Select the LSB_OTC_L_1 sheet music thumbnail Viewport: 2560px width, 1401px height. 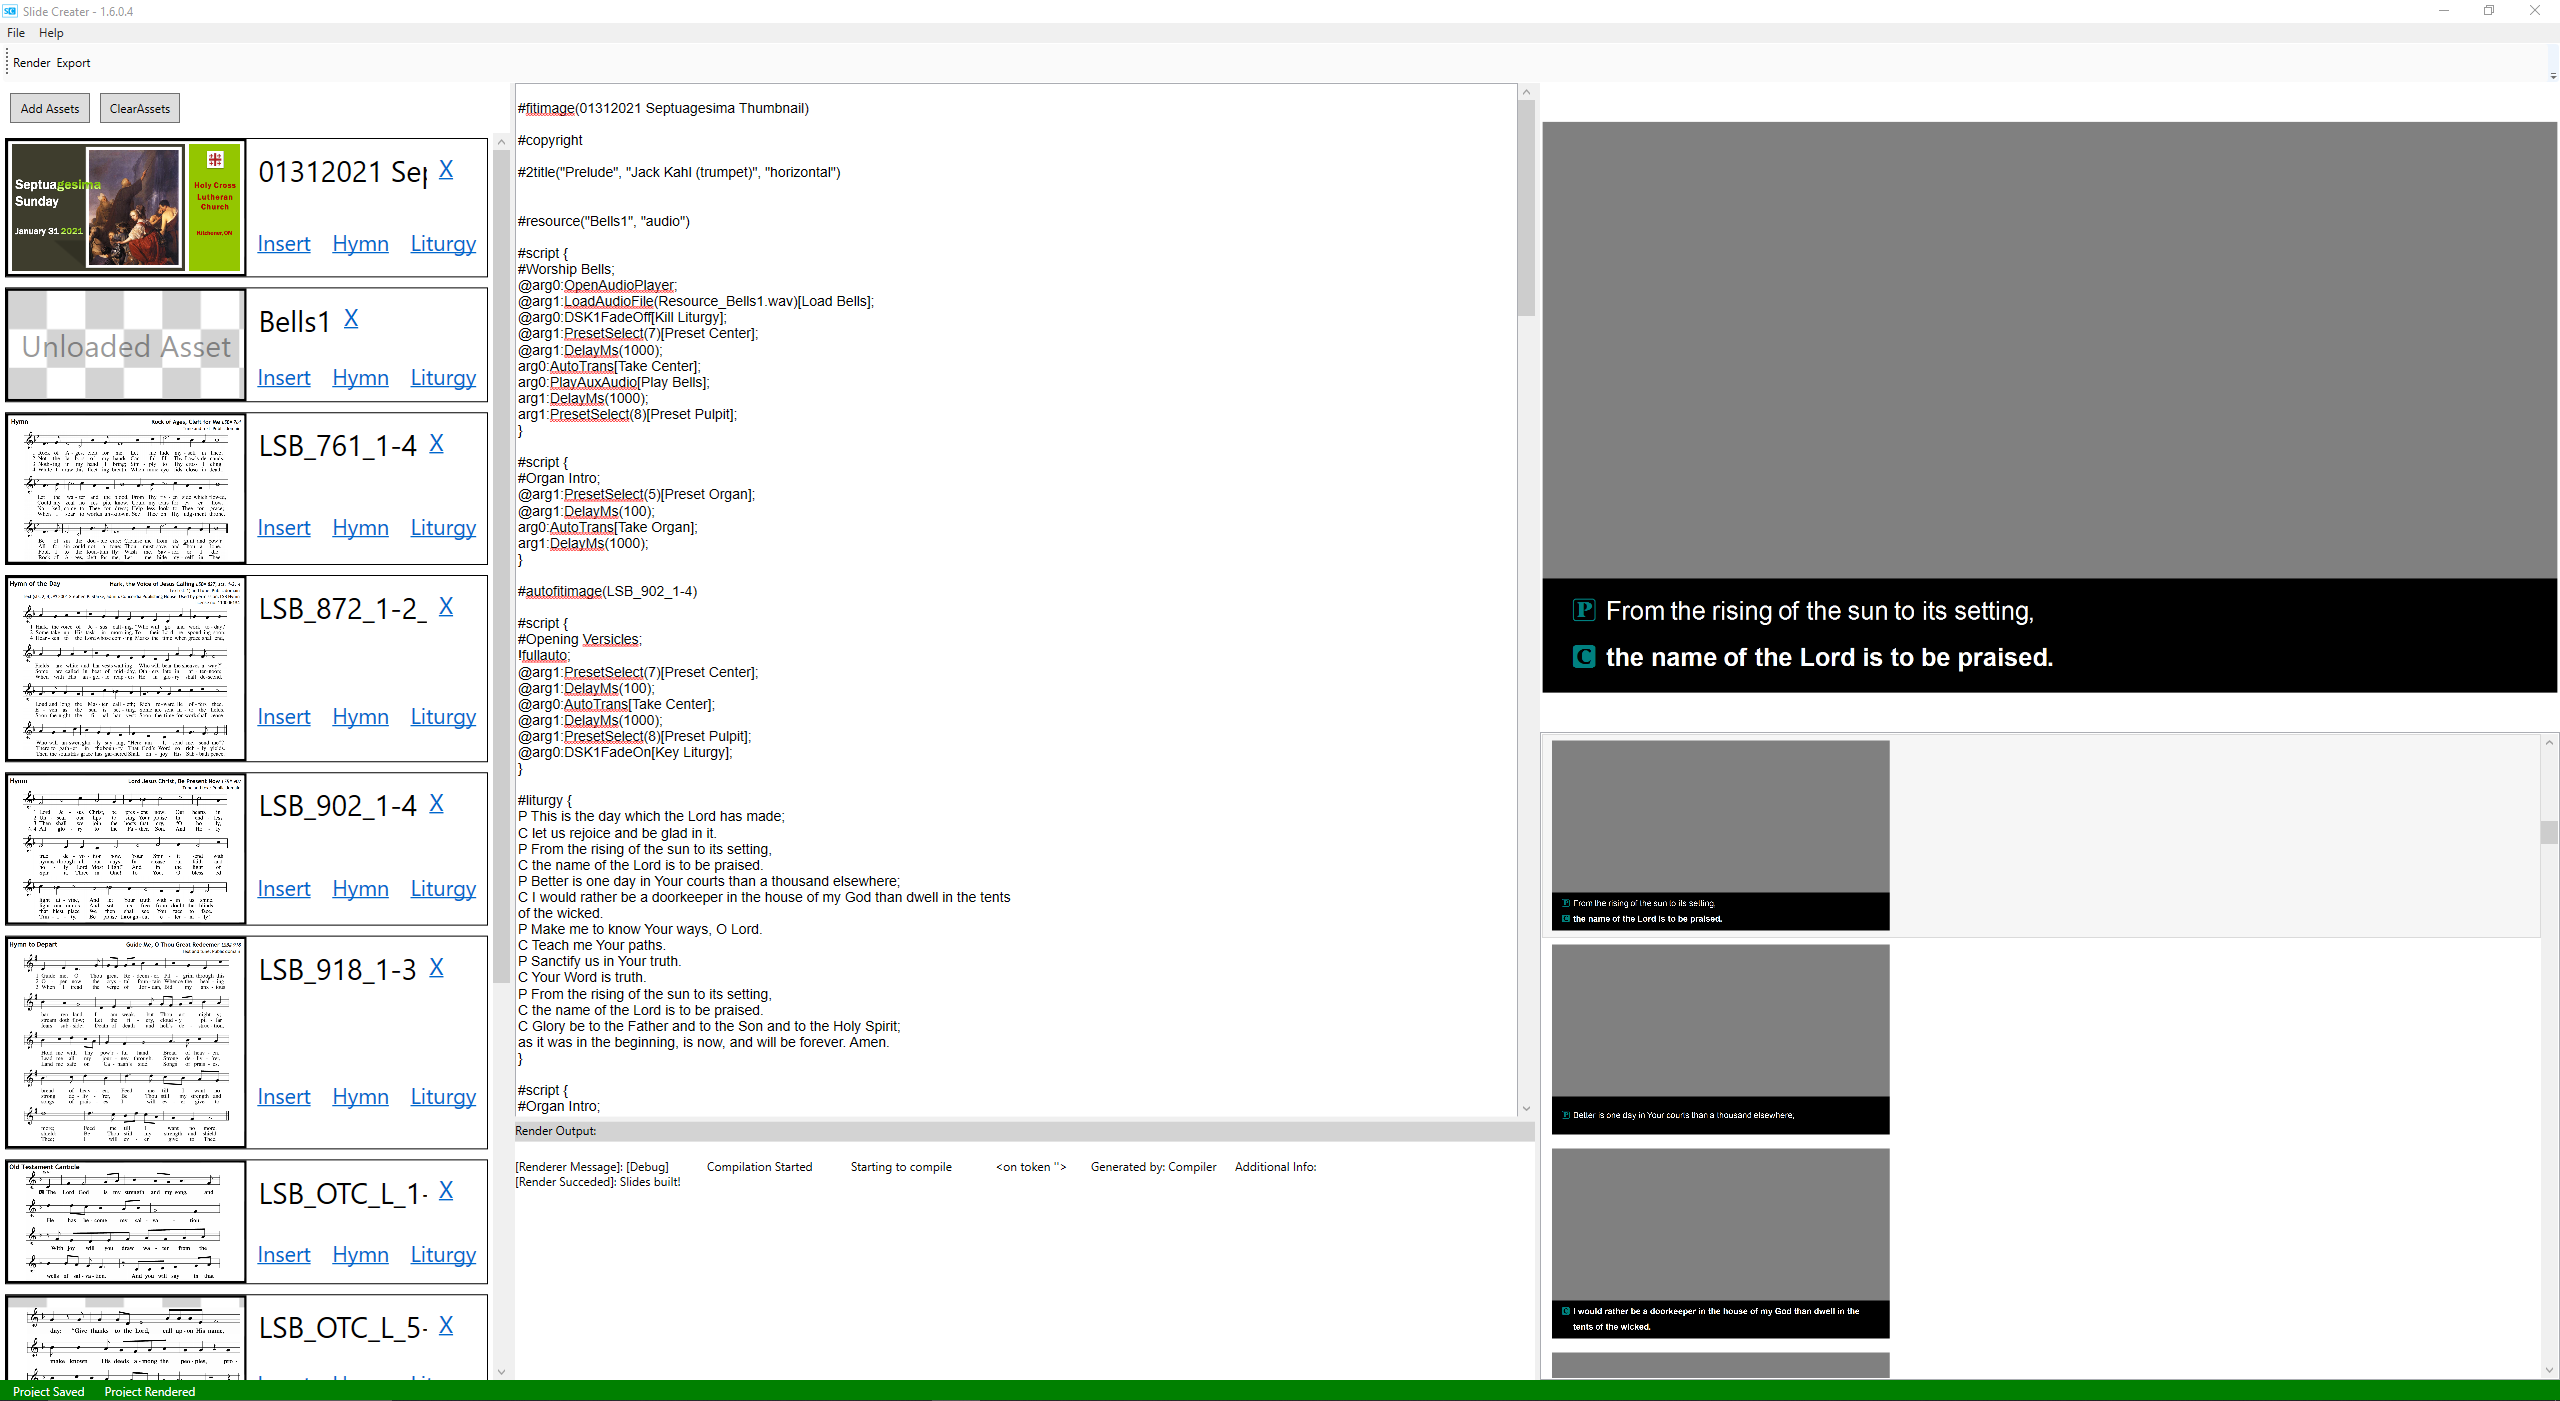point(126,1222)
